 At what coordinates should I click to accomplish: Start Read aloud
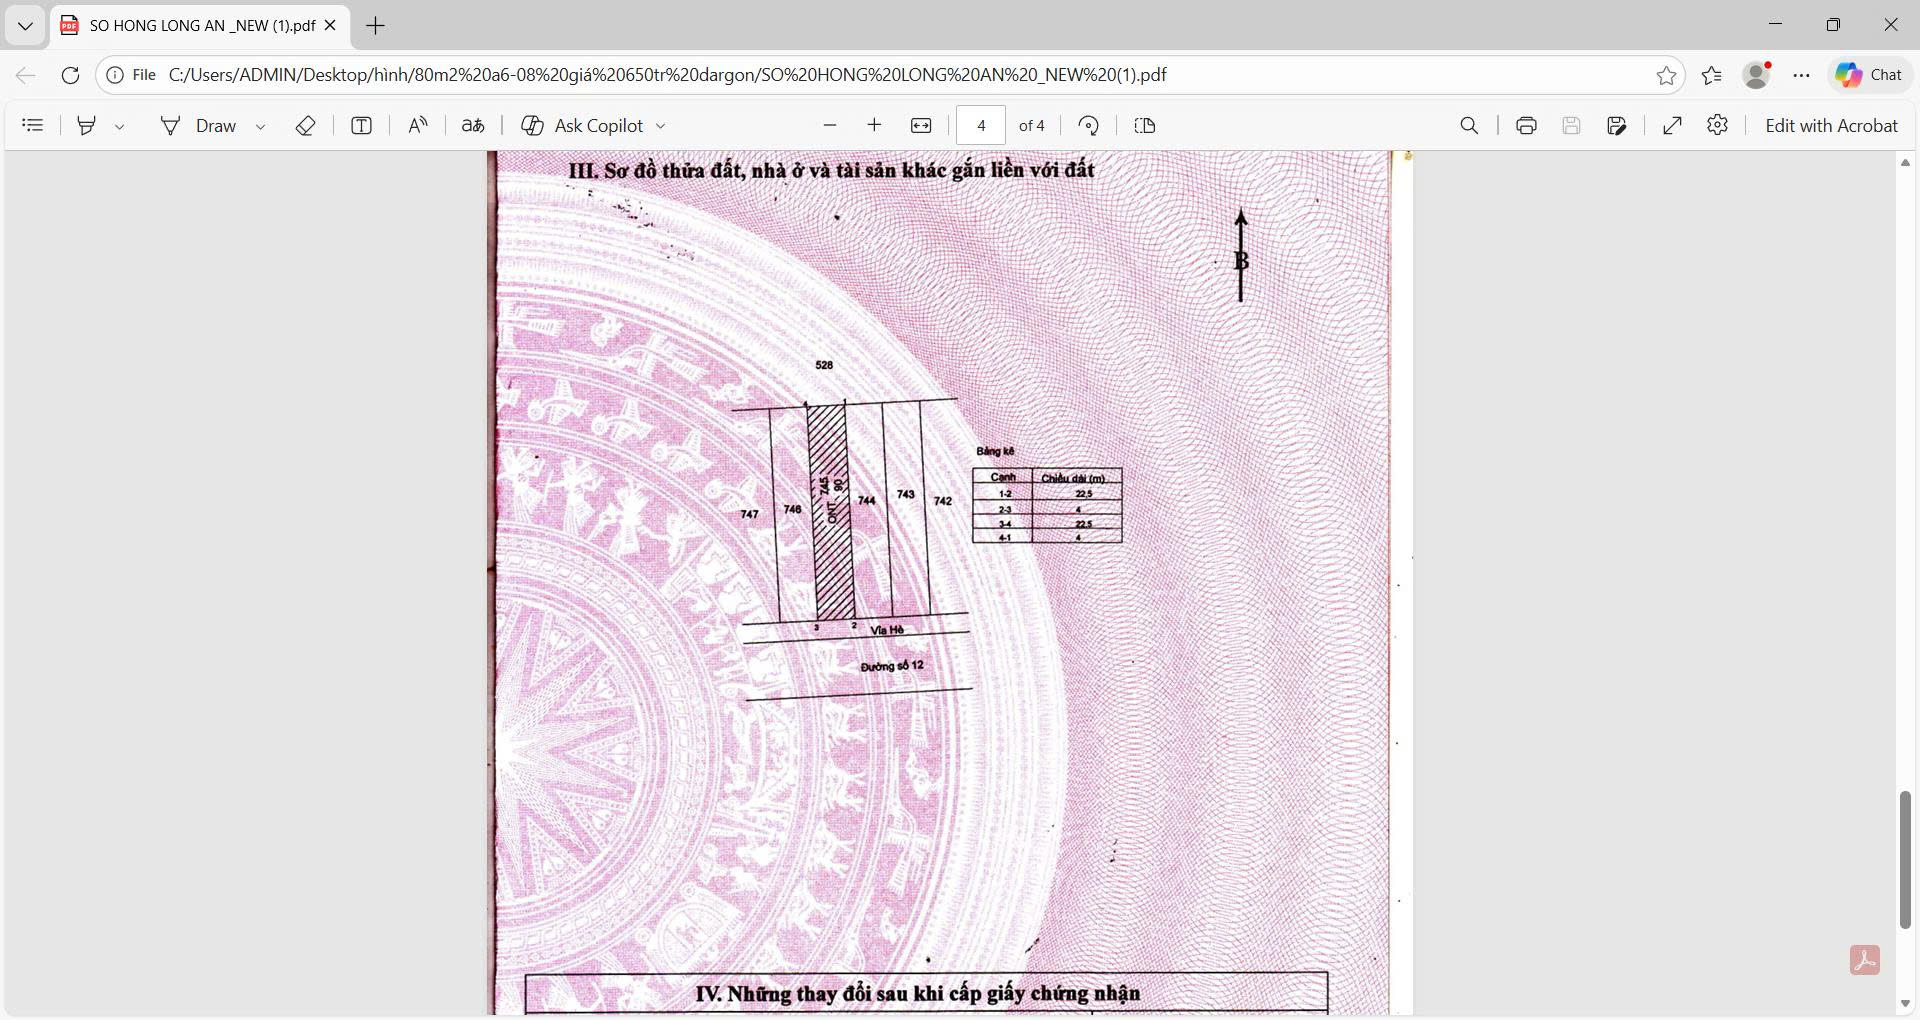418,126
